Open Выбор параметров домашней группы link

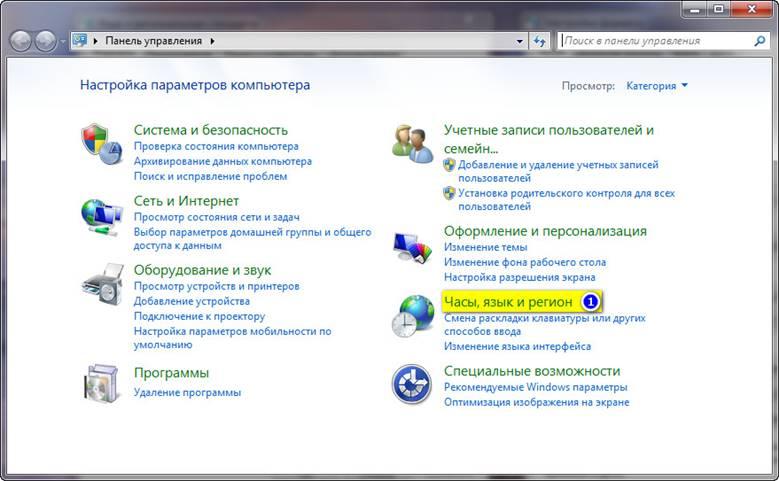coord(252,239)
